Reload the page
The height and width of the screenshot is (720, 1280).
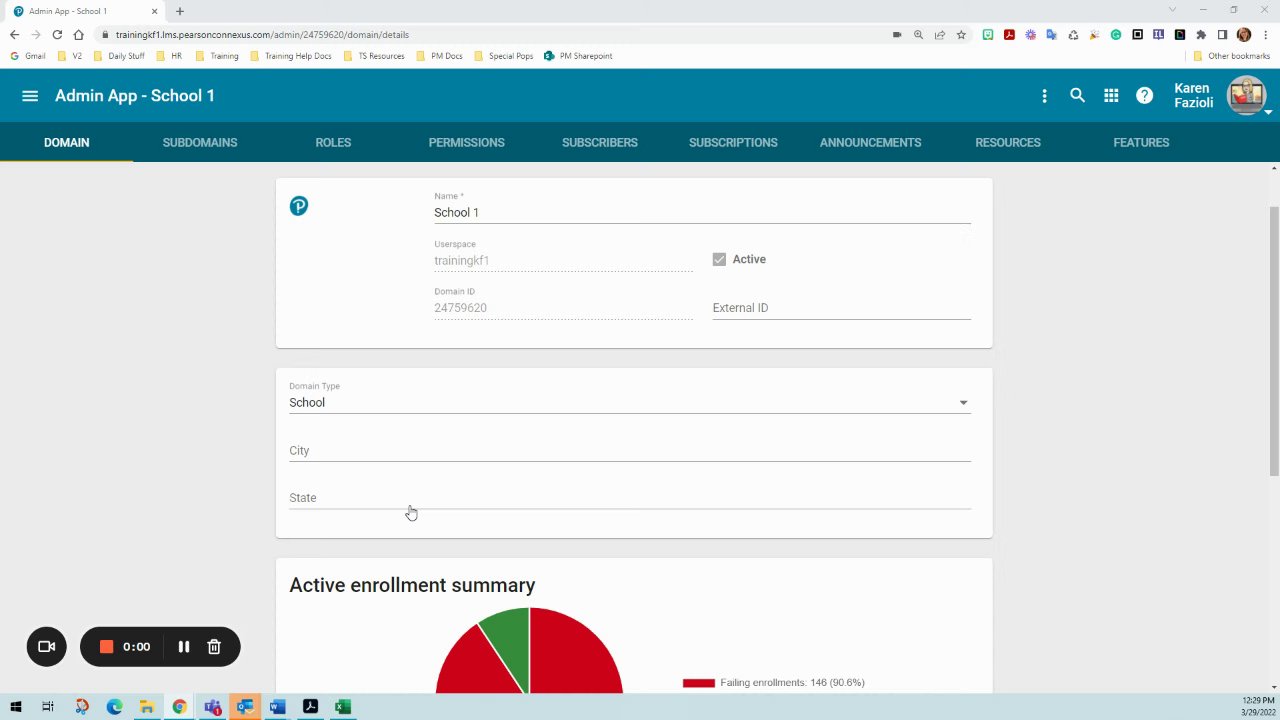coord(57,34)
